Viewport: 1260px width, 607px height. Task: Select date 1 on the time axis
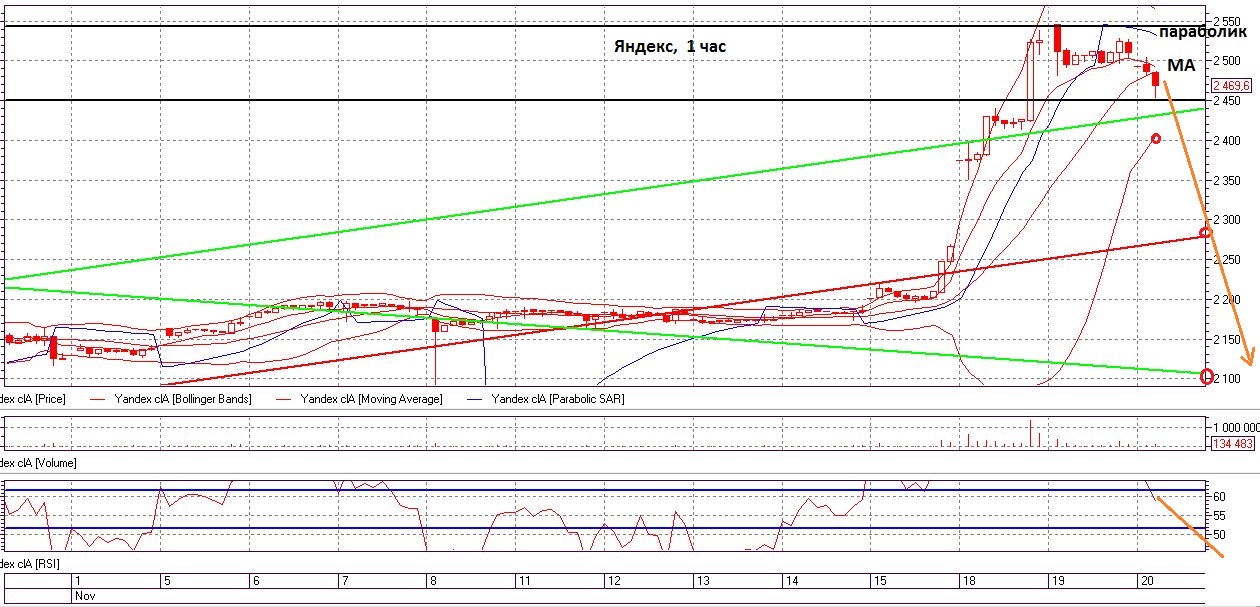[77, 580]
